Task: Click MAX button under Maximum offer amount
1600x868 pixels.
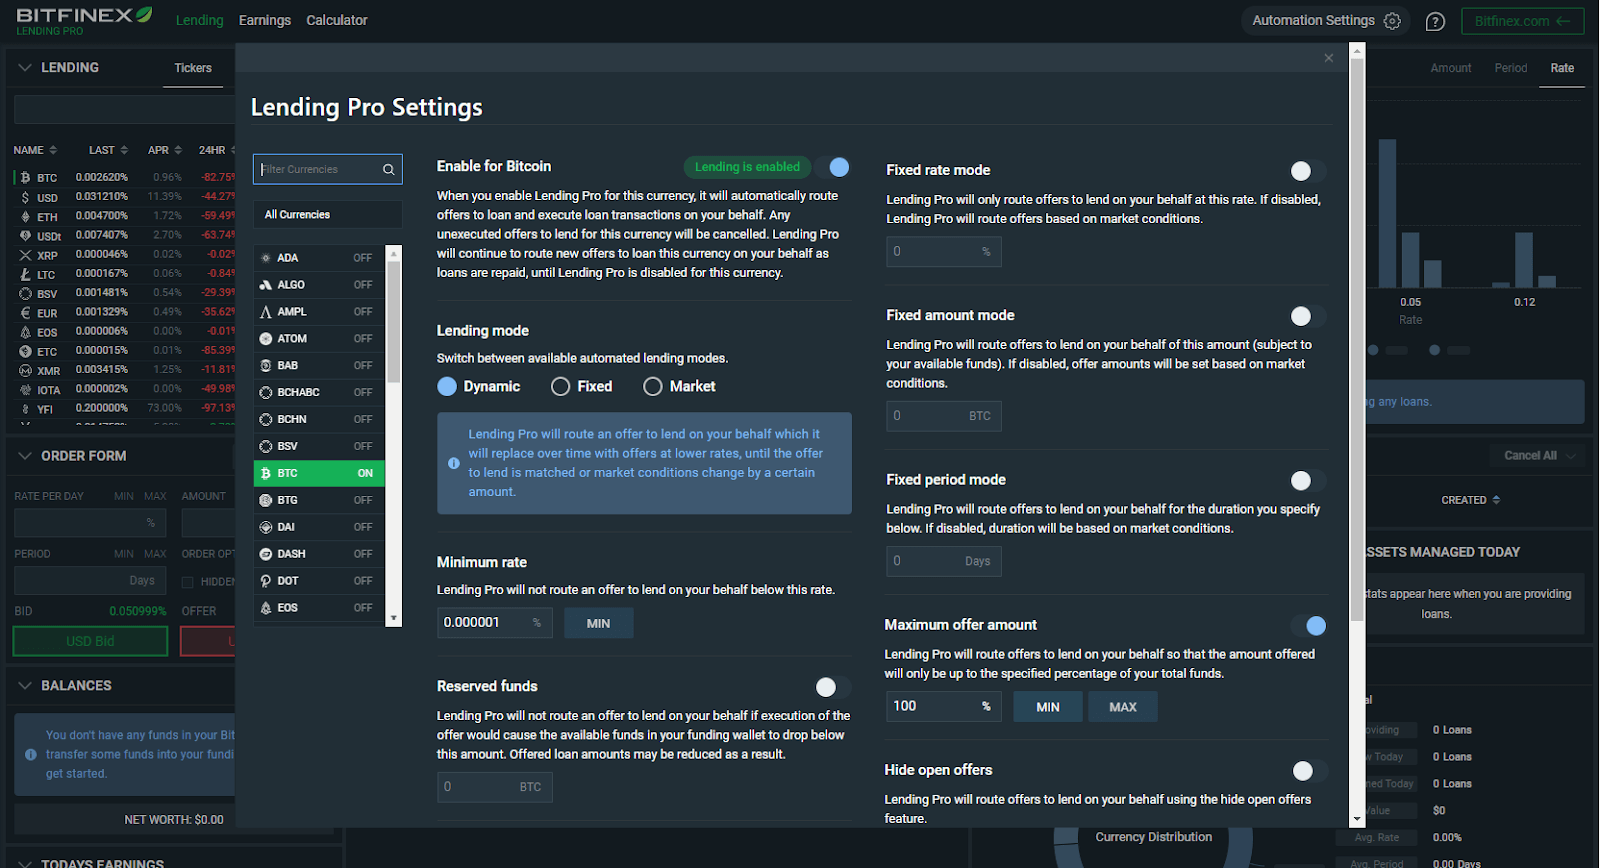Action: (1123, 707)
